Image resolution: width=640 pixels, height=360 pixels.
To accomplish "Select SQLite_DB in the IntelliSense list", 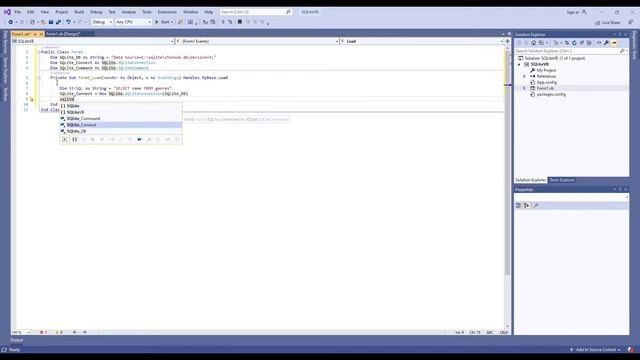I will [121, 131].
